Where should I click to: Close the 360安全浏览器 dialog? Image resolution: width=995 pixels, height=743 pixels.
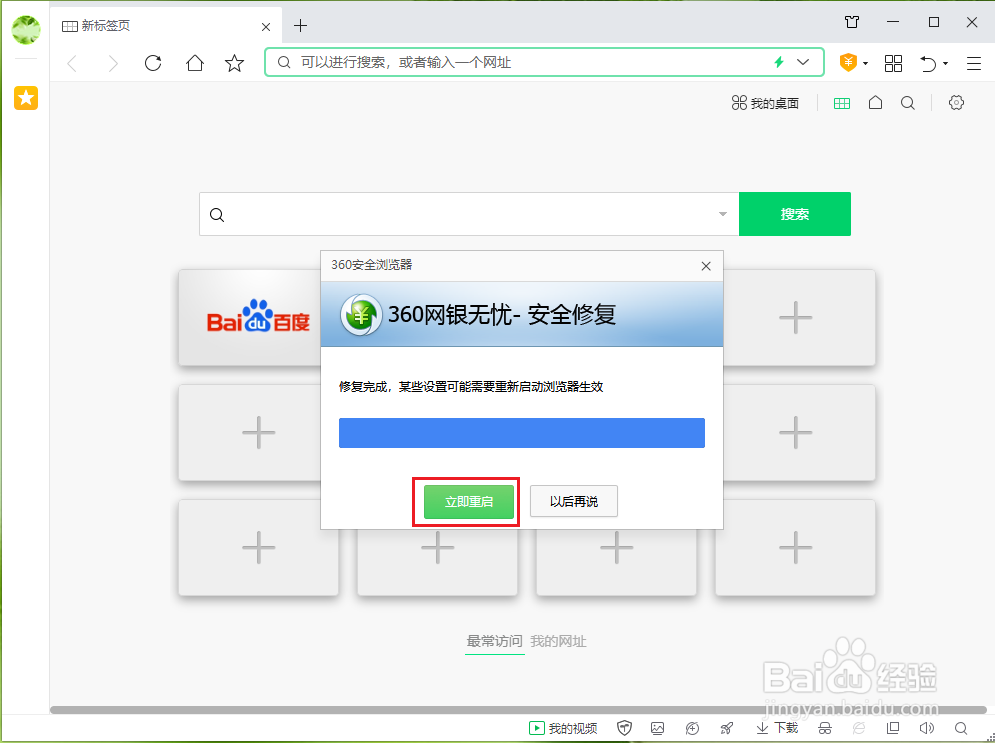706,266
